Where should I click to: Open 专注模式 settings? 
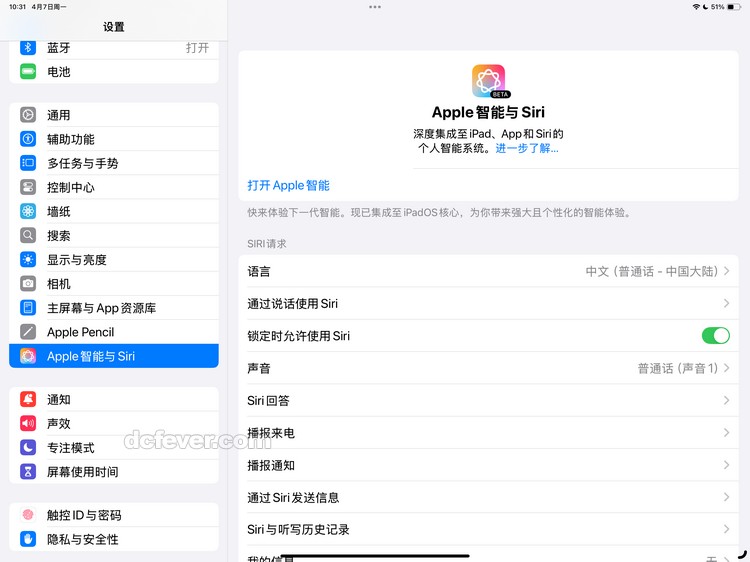[114, 448]
